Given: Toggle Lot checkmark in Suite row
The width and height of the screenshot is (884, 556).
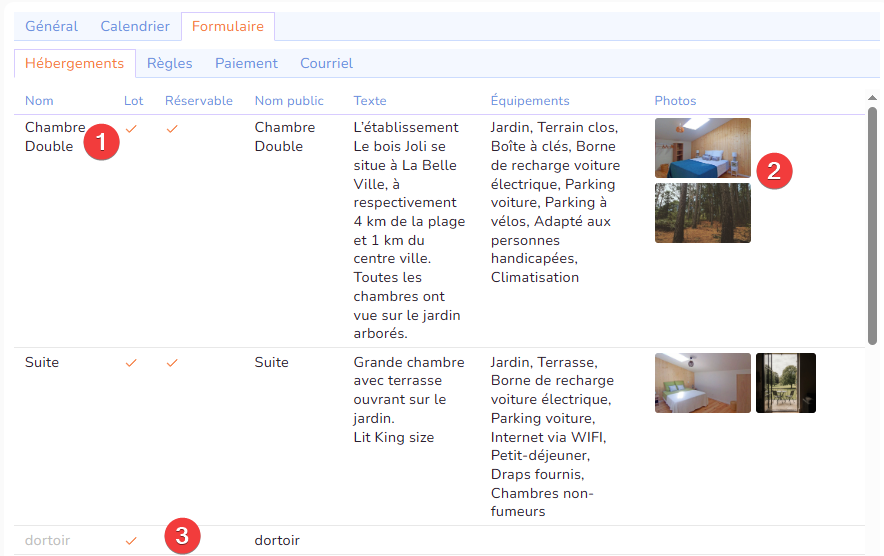Looking at the screenshot, I should coord(131,363).
